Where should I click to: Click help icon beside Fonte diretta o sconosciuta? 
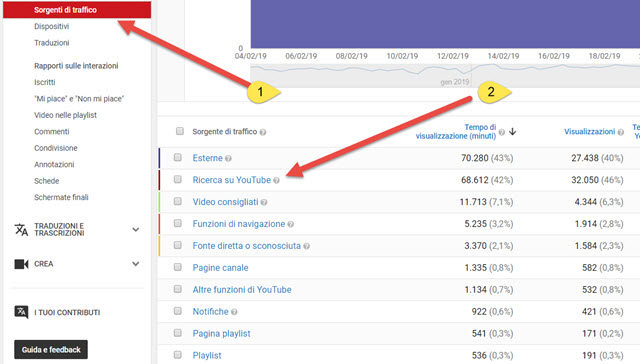pos(307,246)
